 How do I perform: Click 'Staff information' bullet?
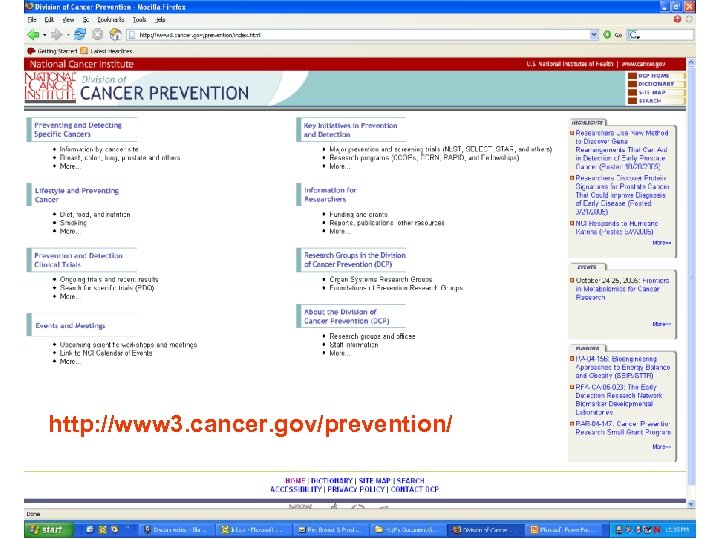(x=354, y=345)
